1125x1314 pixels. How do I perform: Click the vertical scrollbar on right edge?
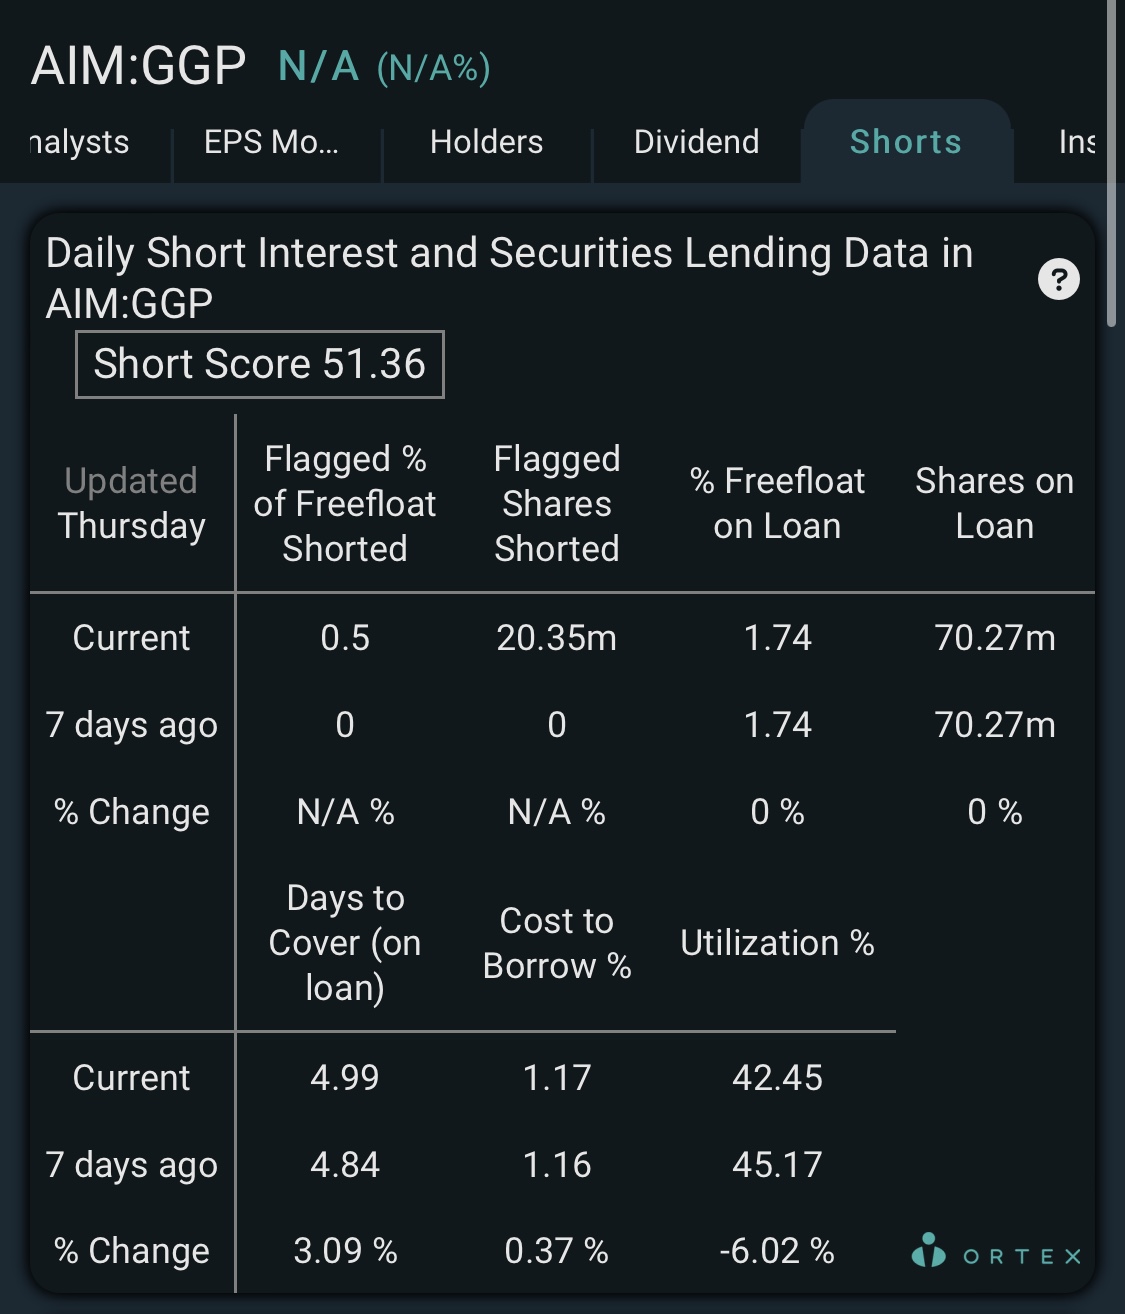1111,164
